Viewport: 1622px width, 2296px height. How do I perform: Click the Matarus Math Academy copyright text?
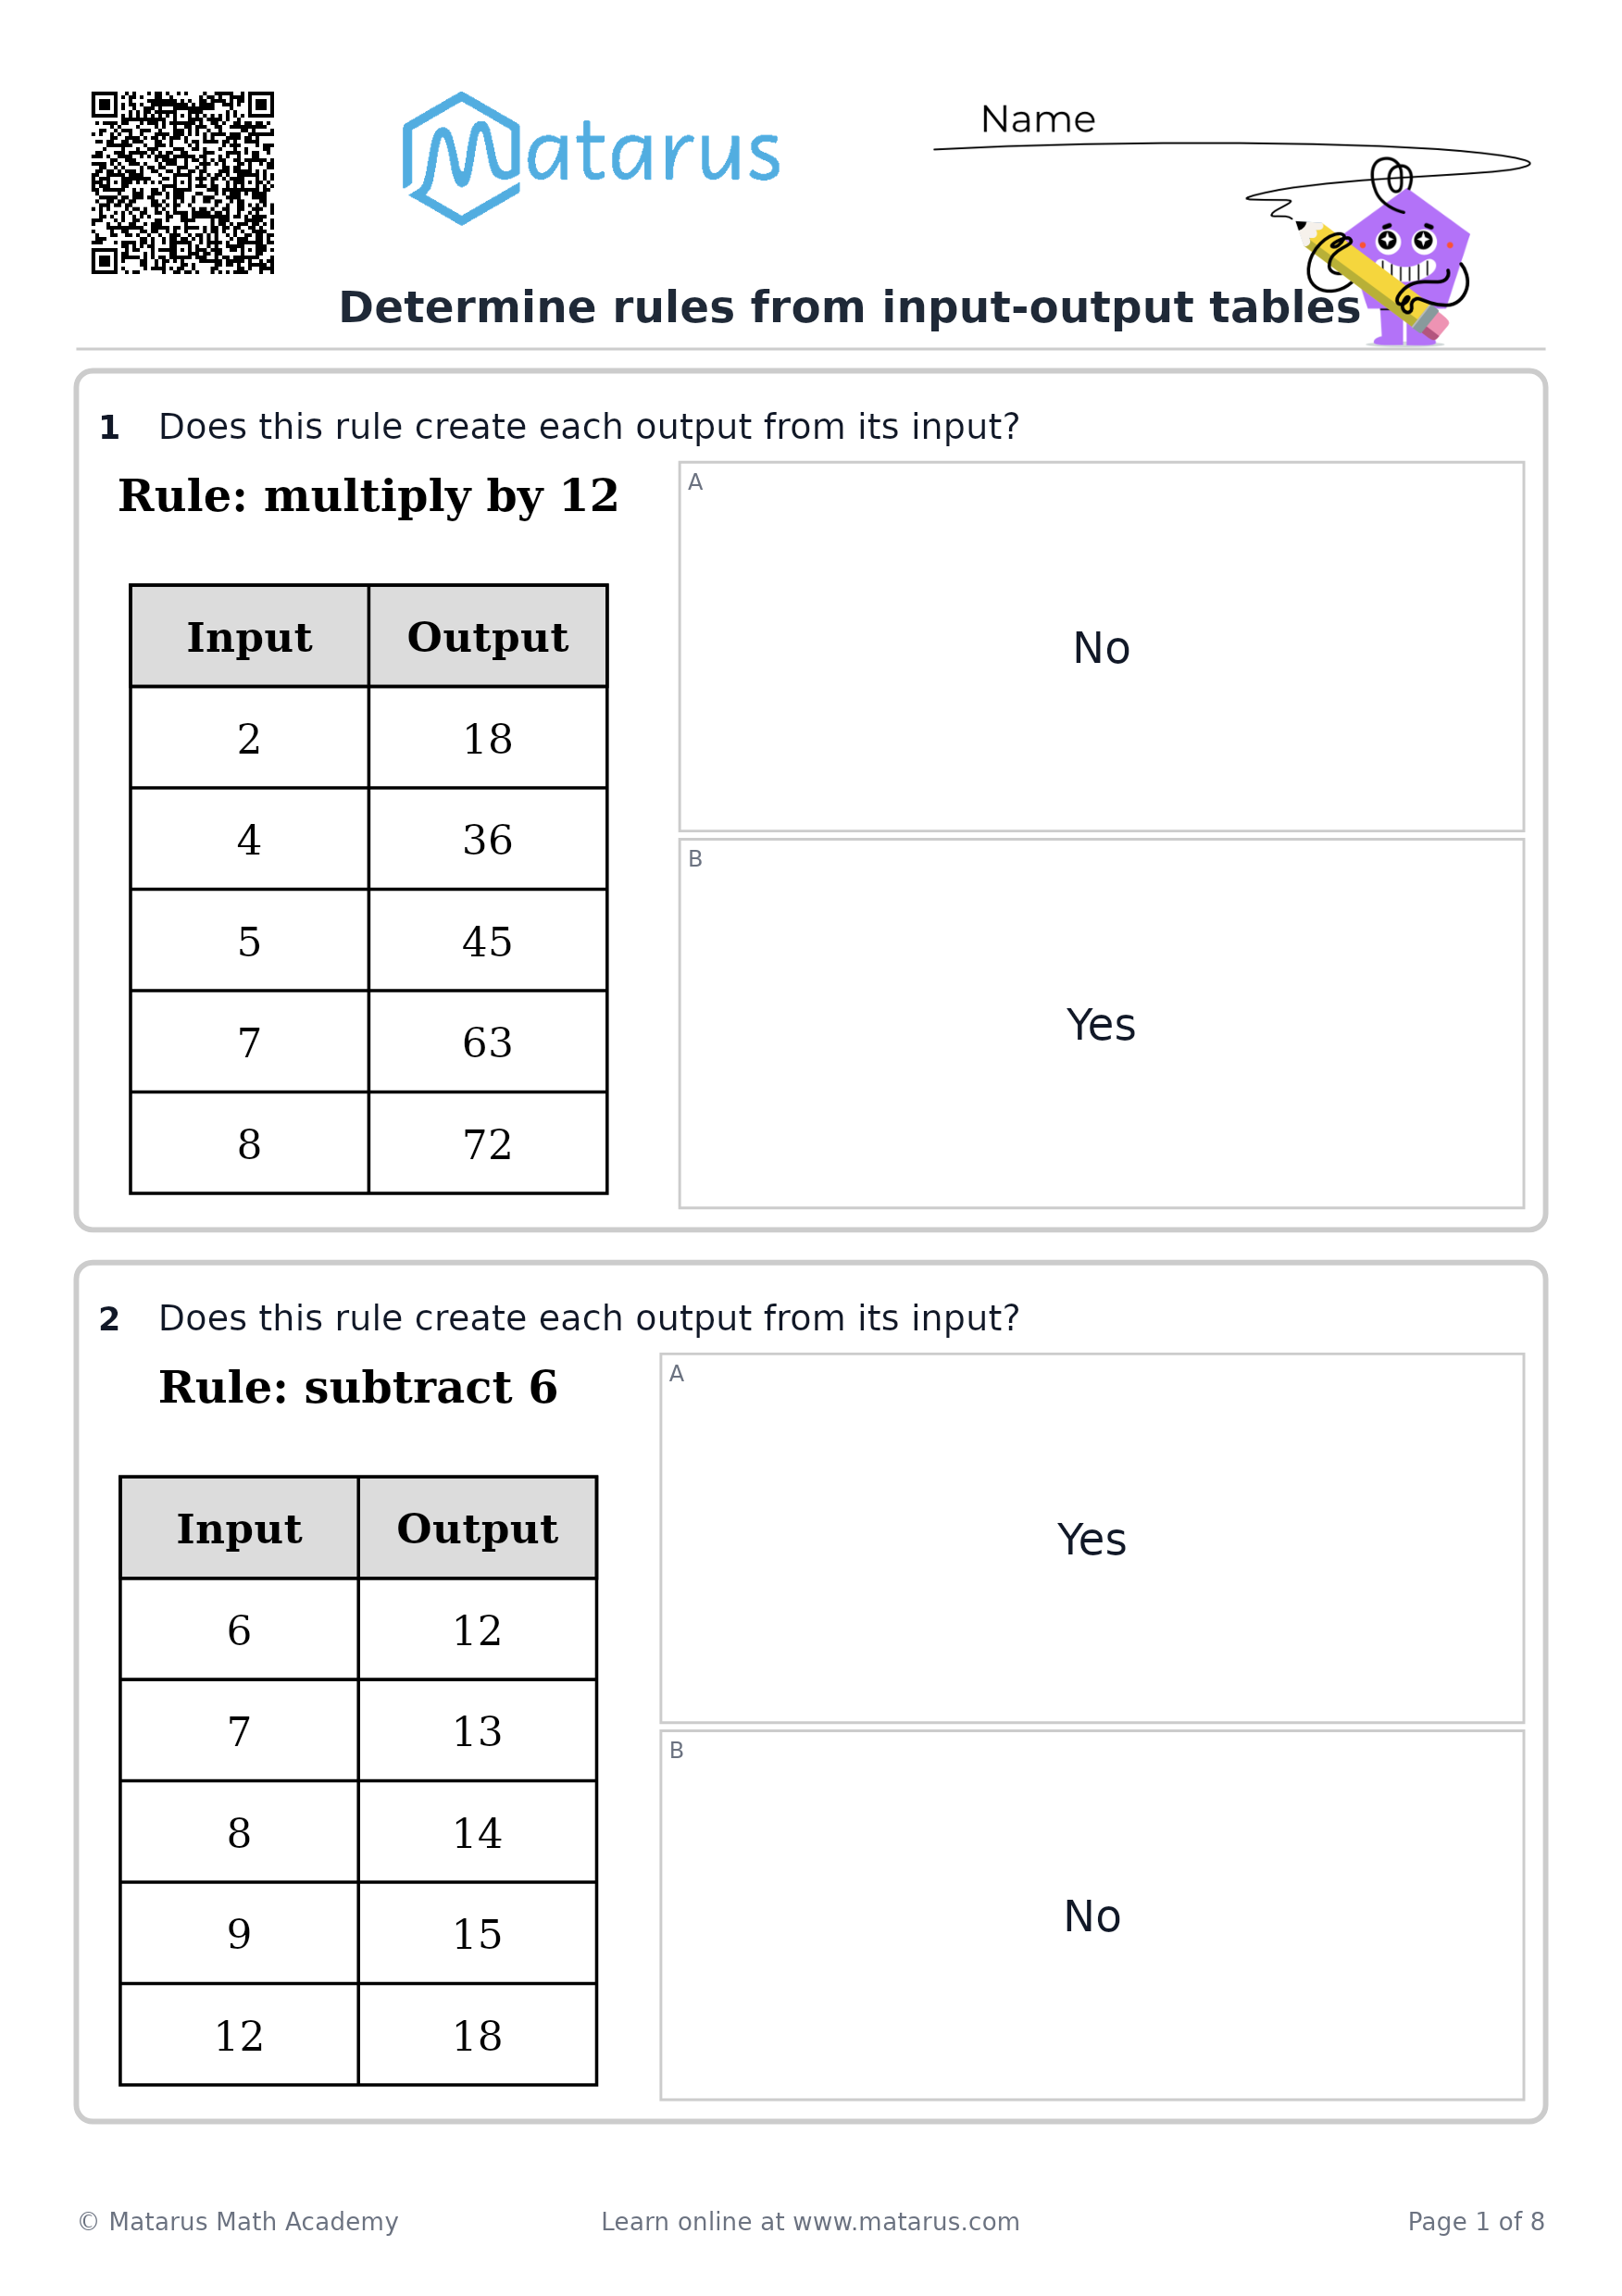pos(238,2221)
